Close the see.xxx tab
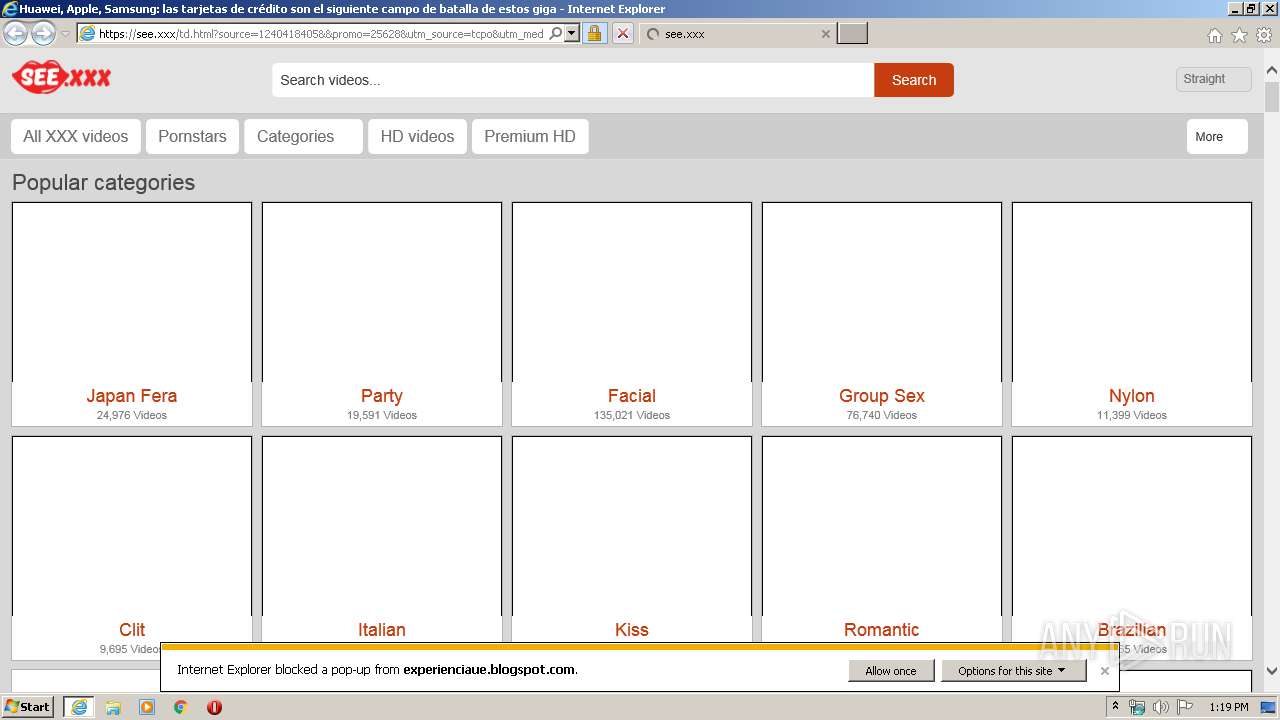Image resolution: width=1280 pixels, height=720 pixels. (825, 34)
